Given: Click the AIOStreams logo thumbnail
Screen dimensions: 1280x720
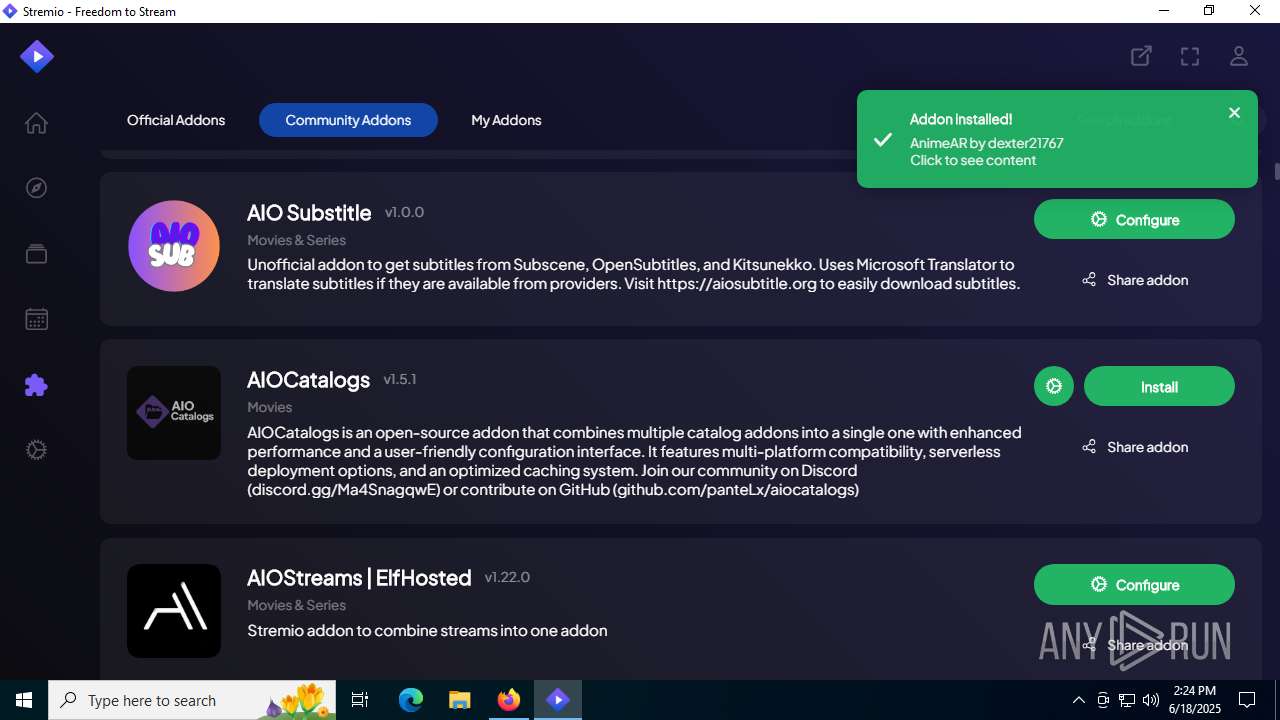Looking at the screenshot, I should 174,611.
